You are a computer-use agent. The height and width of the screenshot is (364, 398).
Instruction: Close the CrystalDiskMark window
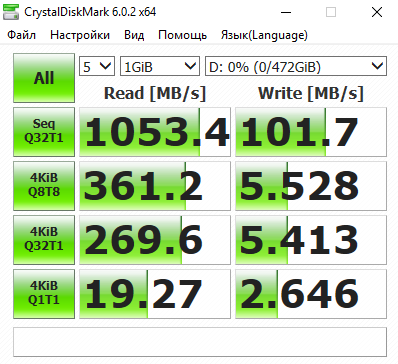coord(377,12)
